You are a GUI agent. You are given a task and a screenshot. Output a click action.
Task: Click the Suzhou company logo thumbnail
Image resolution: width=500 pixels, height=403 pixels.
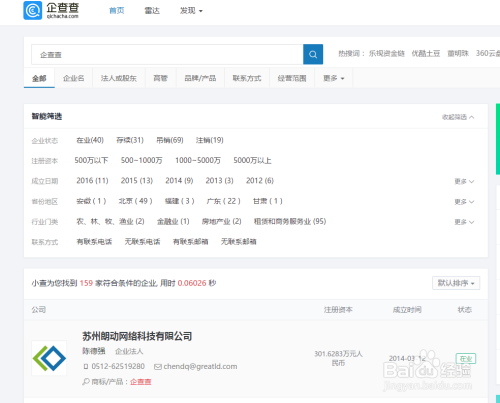tap(49, 358)
